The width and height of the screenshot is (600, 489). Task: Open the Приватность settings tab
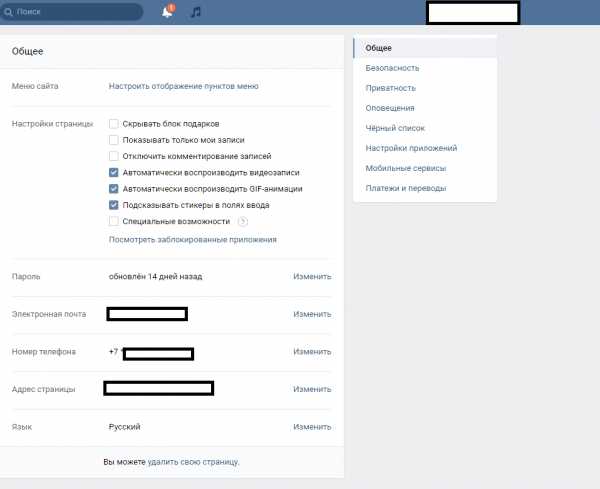[x=425, y=88]
